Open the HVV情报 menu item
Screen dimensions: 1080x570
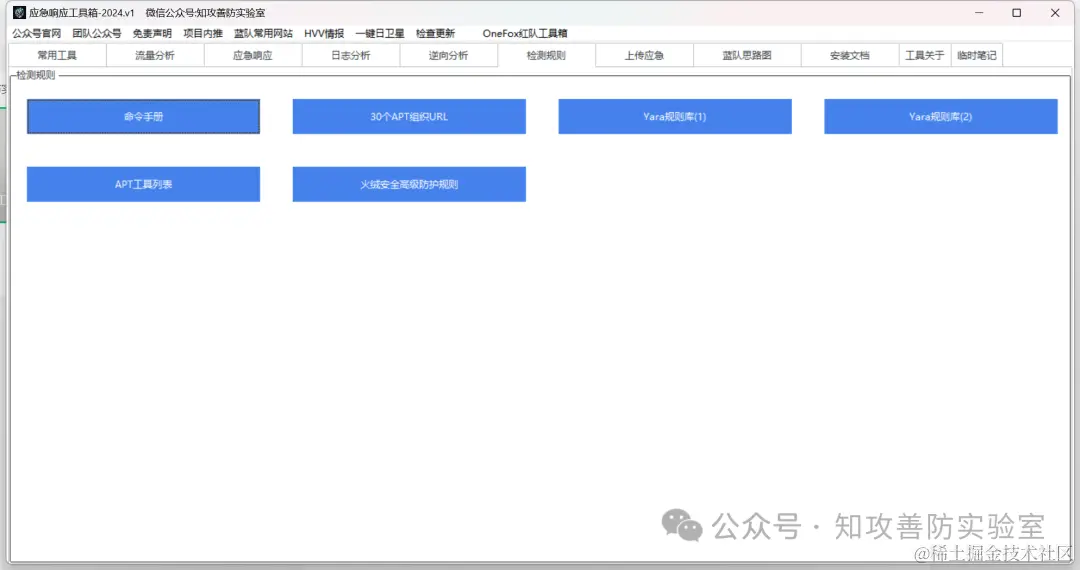click(324, 33)
